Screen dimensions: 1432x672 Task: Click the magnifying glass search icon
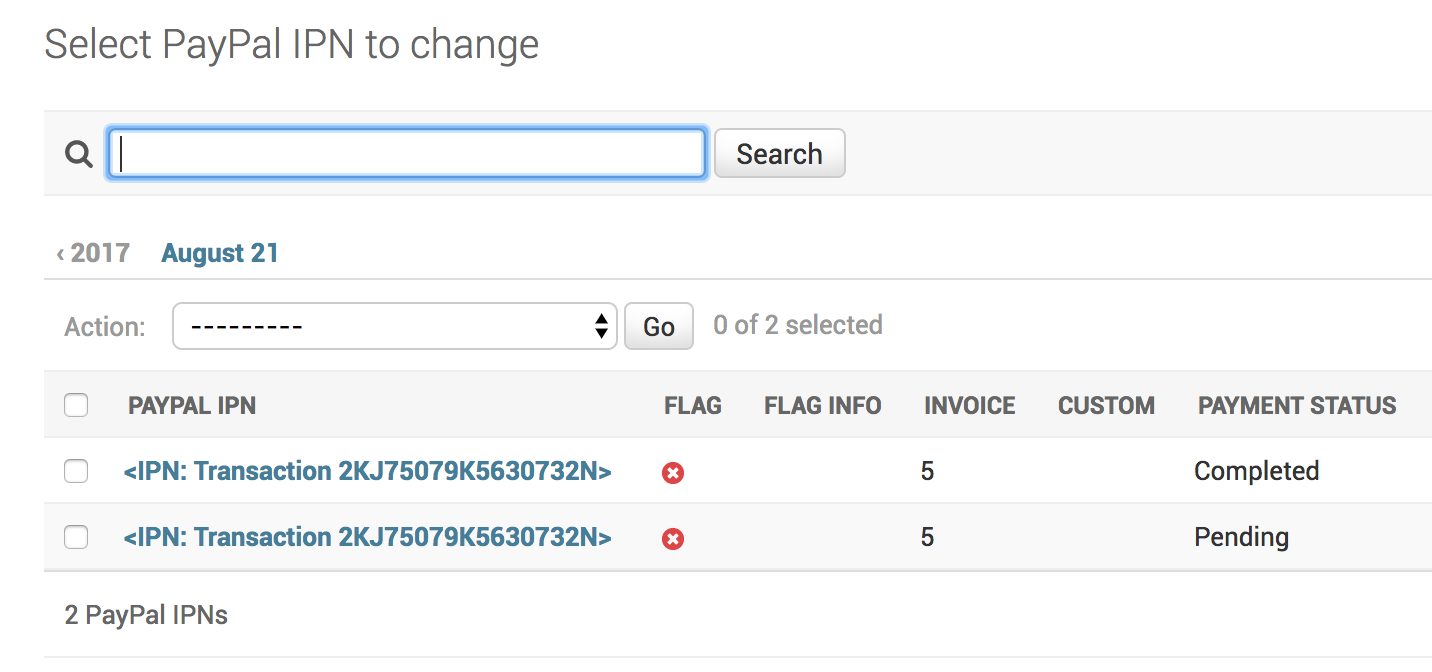(78, 154)
